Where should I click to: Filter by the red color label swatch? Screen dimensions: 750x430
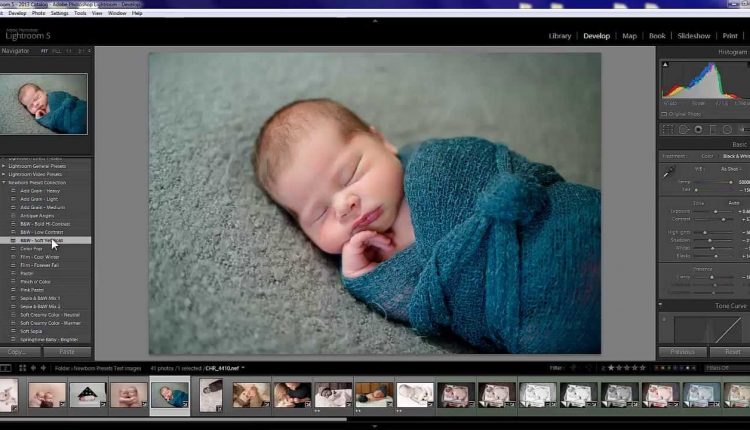pos(656,368)
